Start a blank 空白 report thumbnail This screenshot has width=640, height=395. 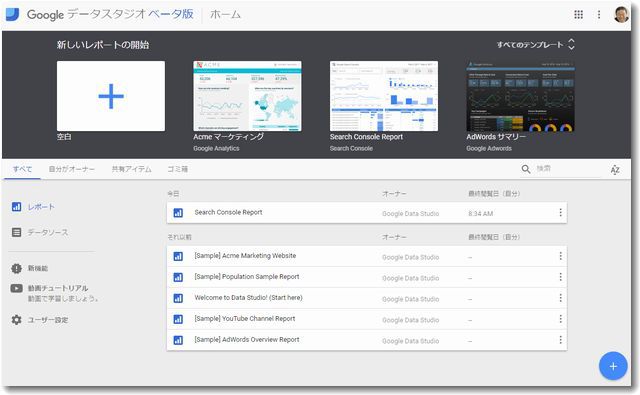coord(111,96)
